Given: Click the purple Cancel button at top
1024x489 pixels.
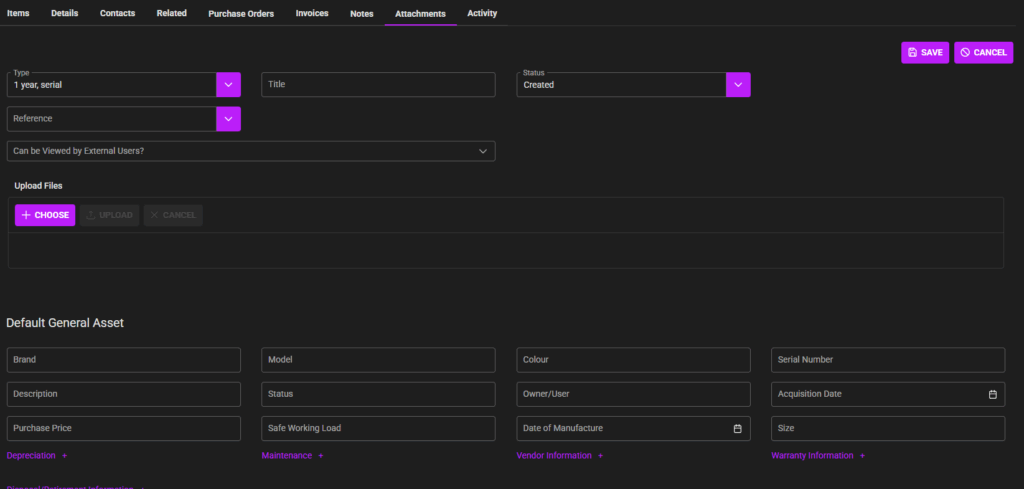Looking at the screenshot, I should coord(983,53).
